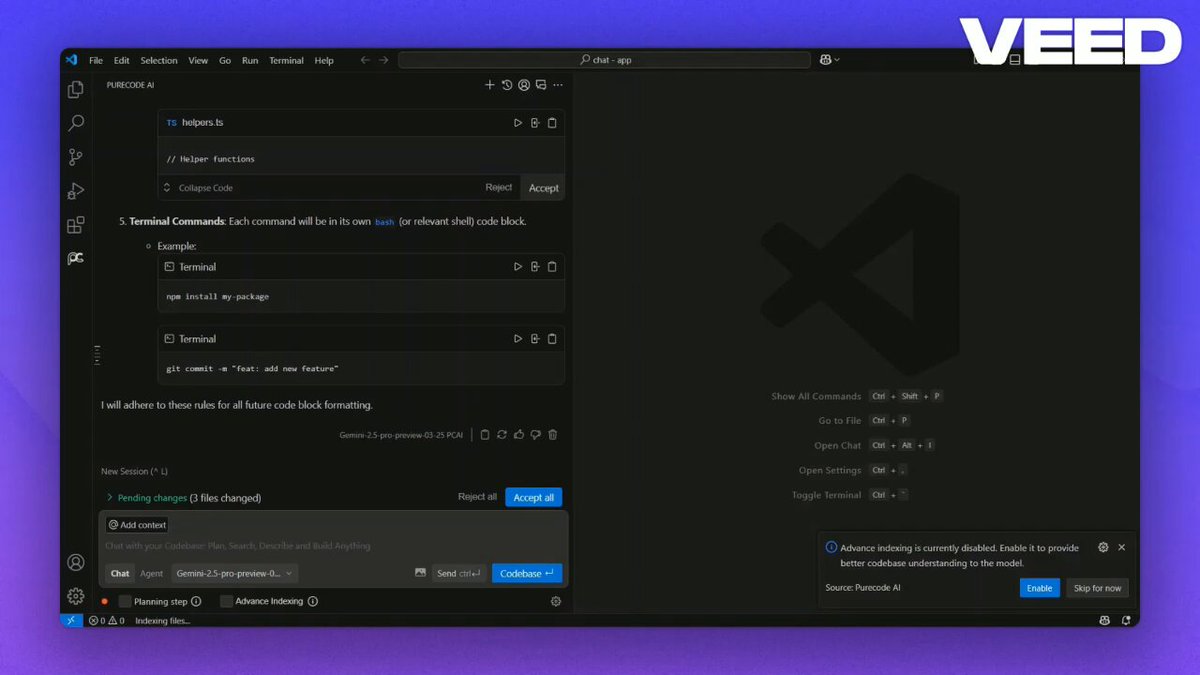Open the Run menu

coord(250,60)
